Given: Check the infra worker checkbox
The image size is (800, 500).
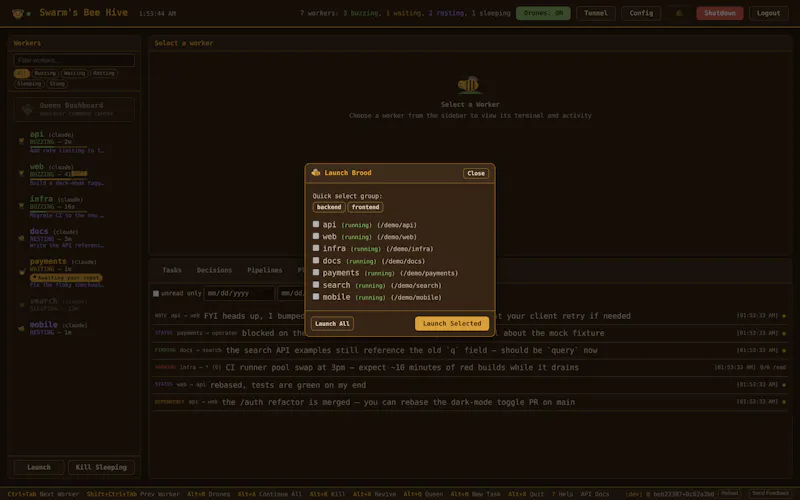Looking at the screenshot, I should [x=316, y=248].
